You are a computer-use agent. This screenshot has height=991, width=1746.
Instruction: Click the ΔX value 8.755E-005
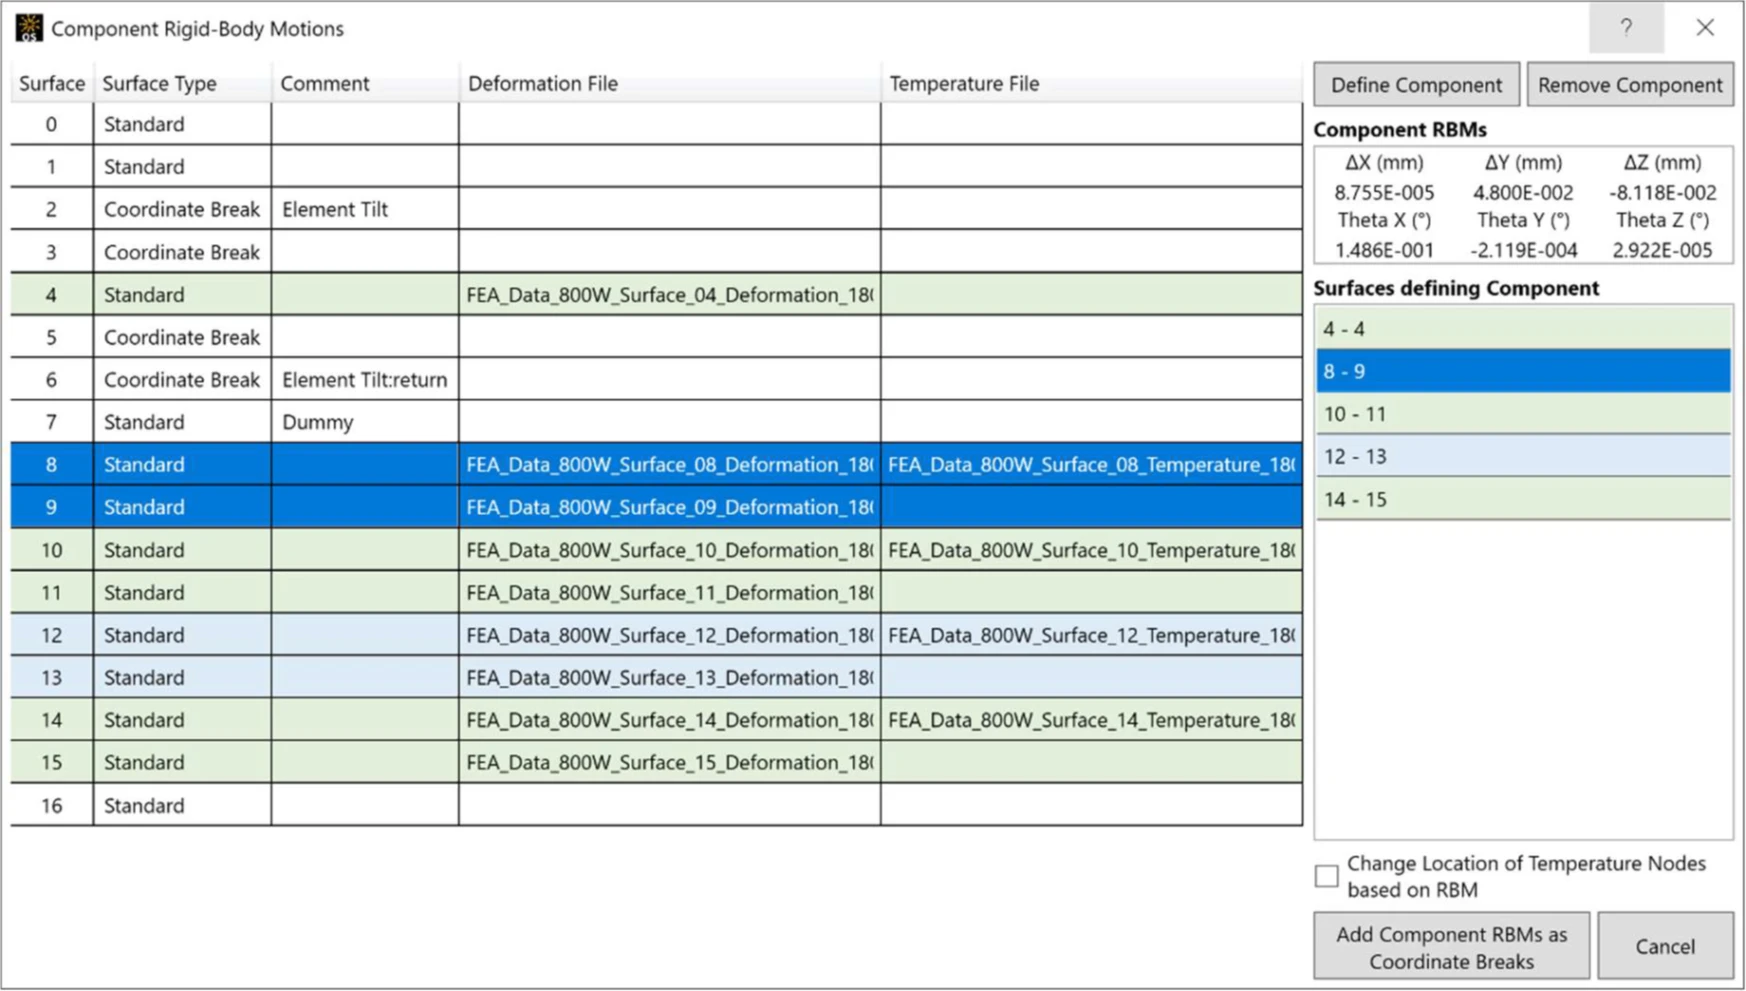pos(1384,192)
